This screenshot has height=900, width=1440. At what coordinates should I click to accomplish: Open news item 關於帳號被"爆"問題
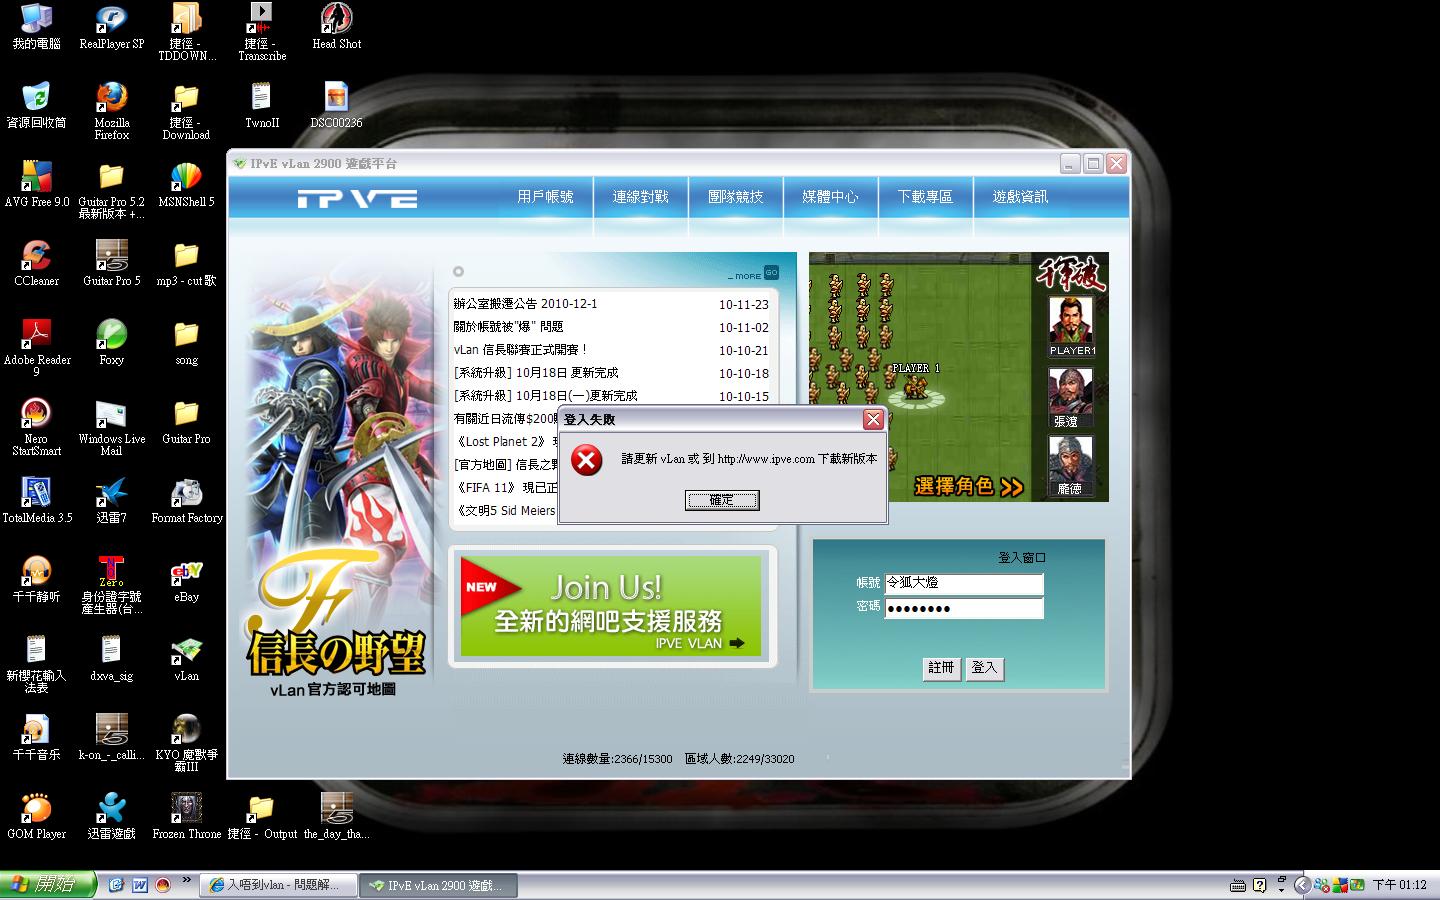tap(508, 327)
